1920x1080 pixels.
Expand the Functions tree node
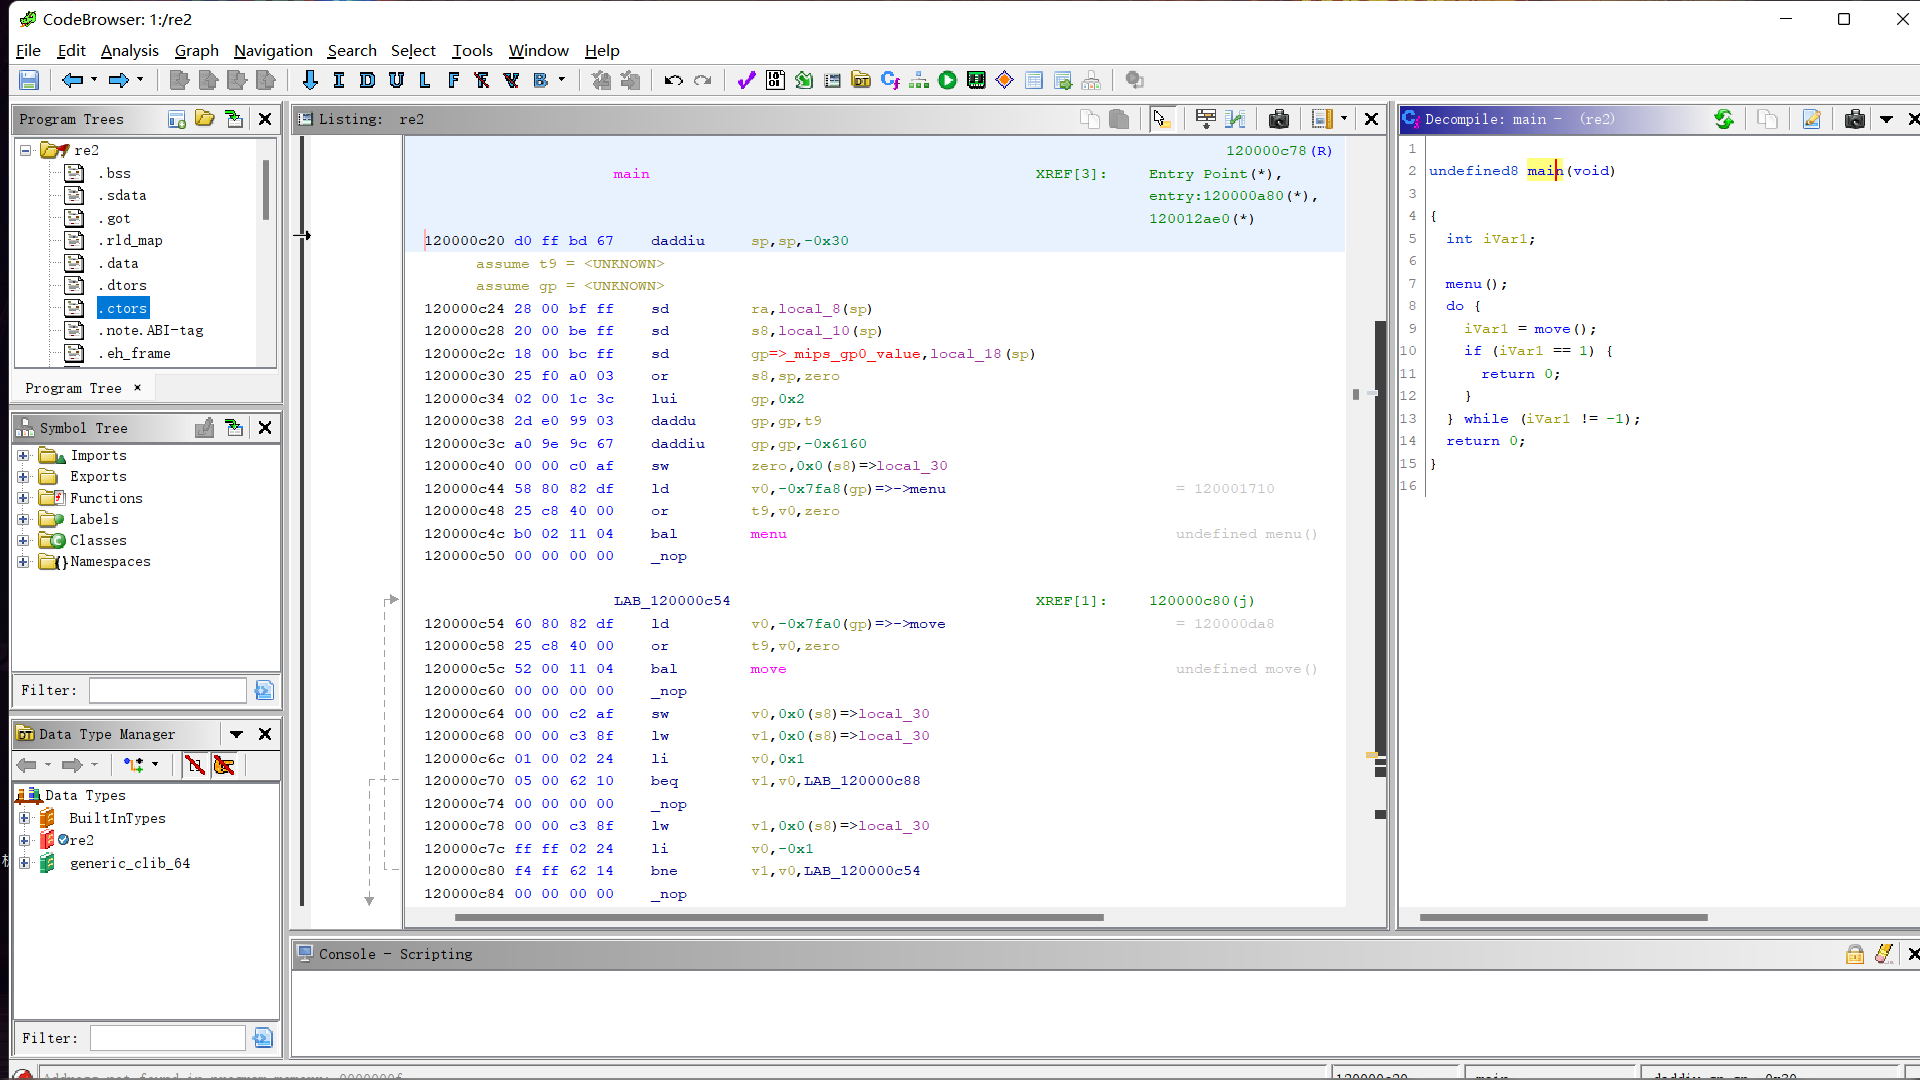coord(22,497)
